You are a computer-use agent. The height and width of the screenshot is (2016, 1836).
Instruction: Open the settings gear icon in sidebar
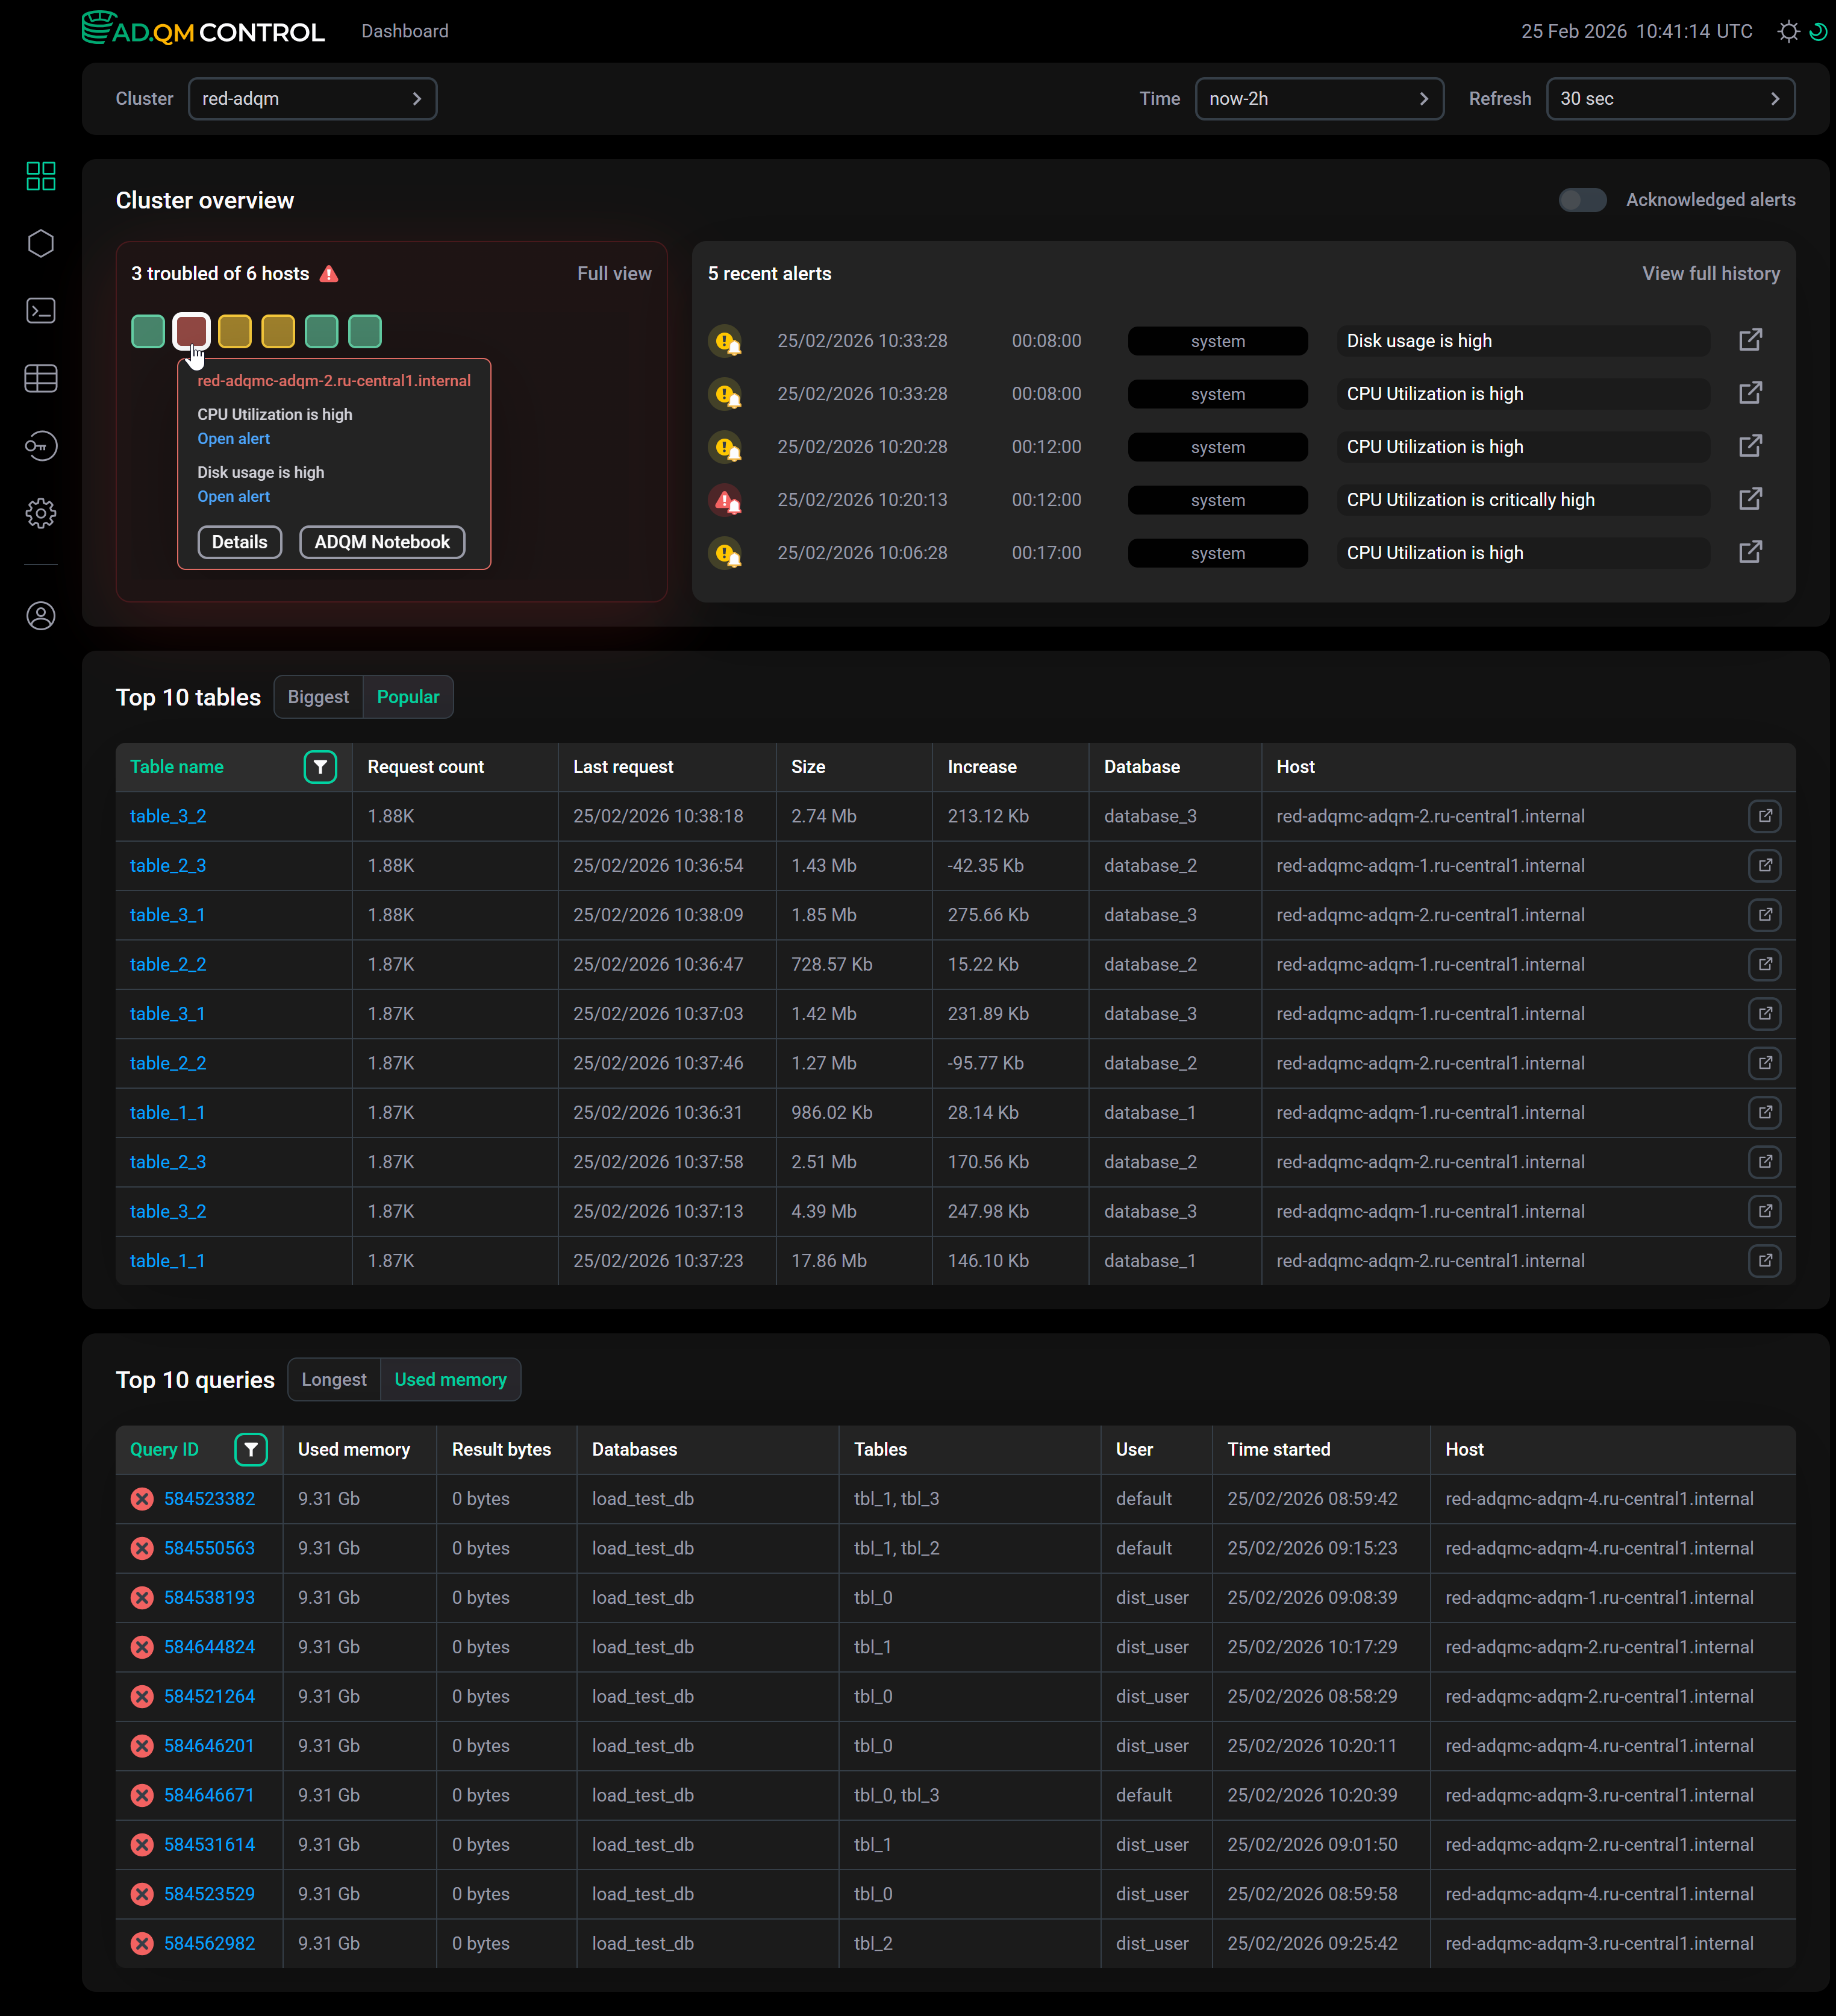[41, 513]
